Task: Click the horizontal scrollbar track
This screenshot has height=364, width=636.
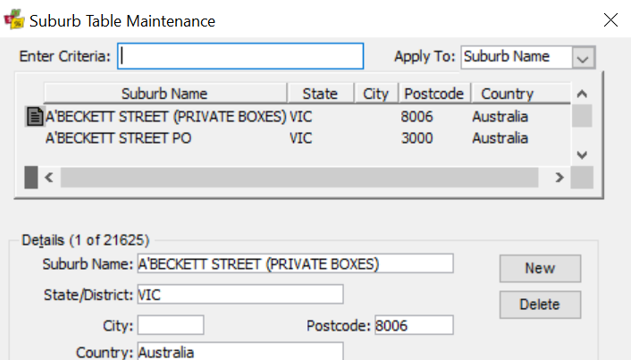Action: [x=299, y=177]
